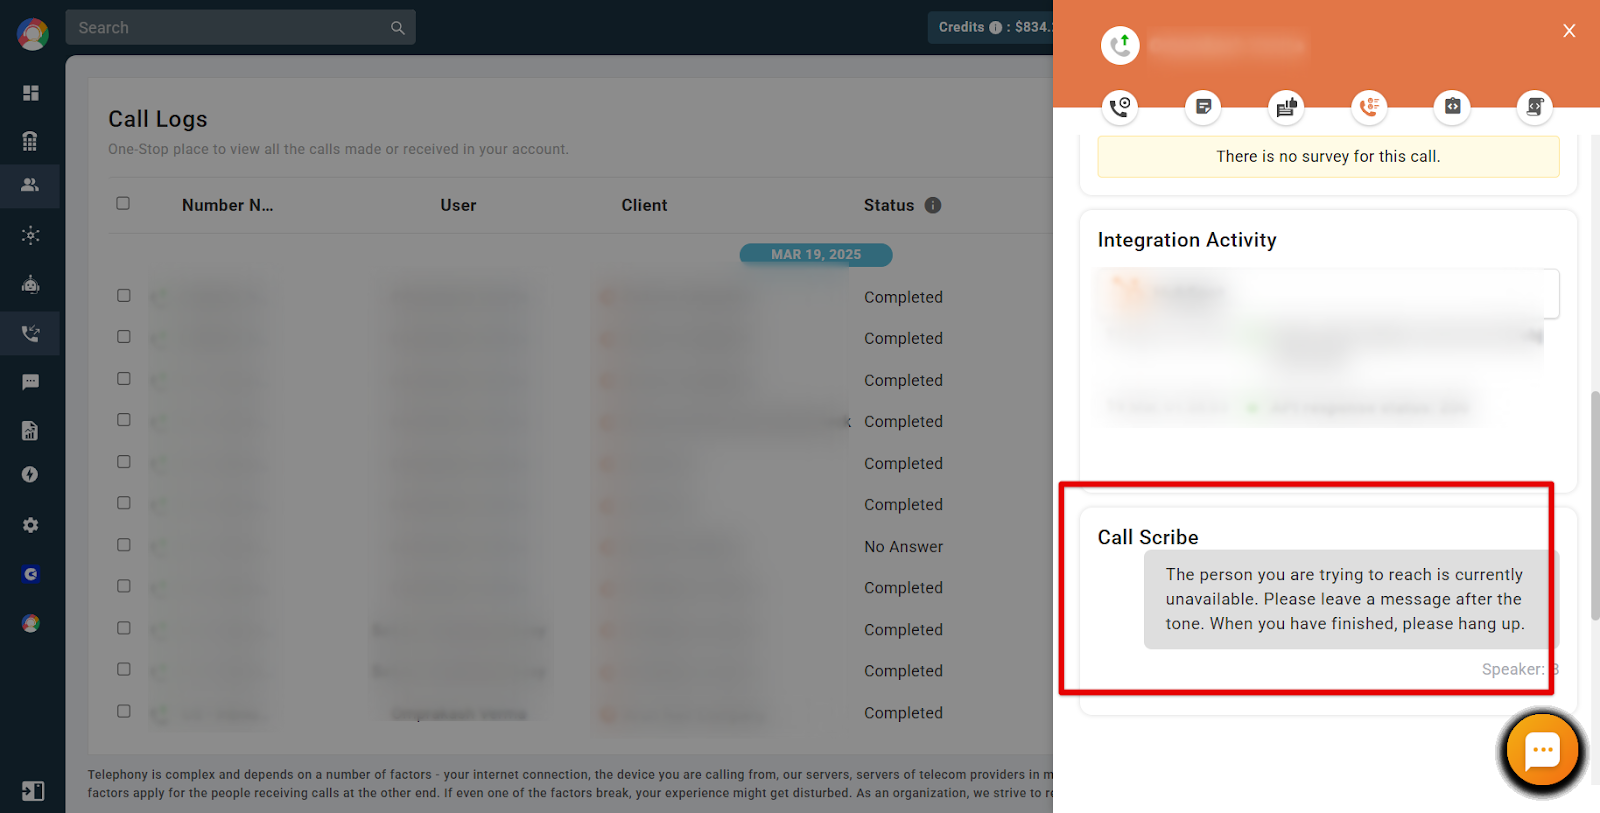Open the call notes icon
Image resolution: width=1600 pixels, height=813 pixels.
(x=1203, y=106)
